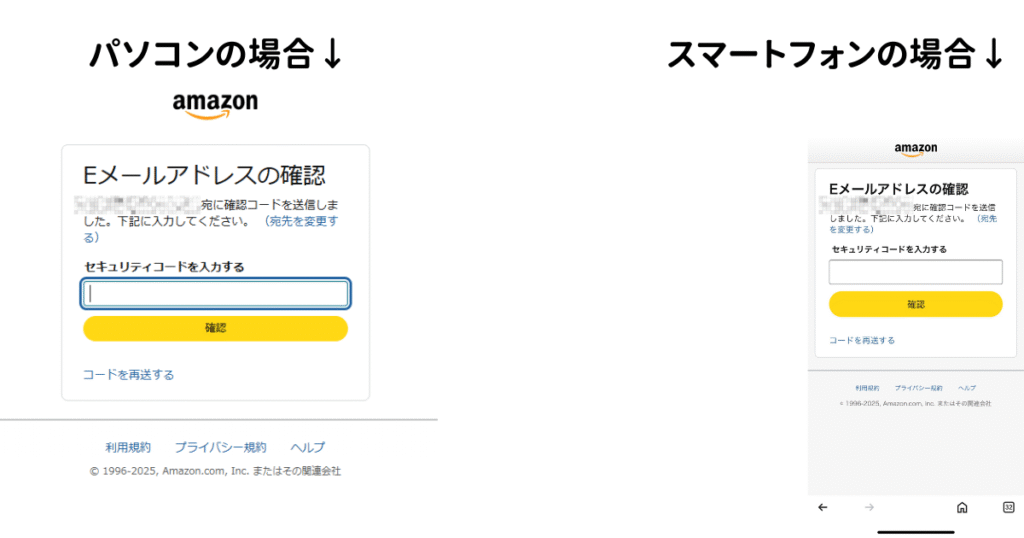
Task: Open ヘルプ in the smartphone footer
Action: point(967,388)
